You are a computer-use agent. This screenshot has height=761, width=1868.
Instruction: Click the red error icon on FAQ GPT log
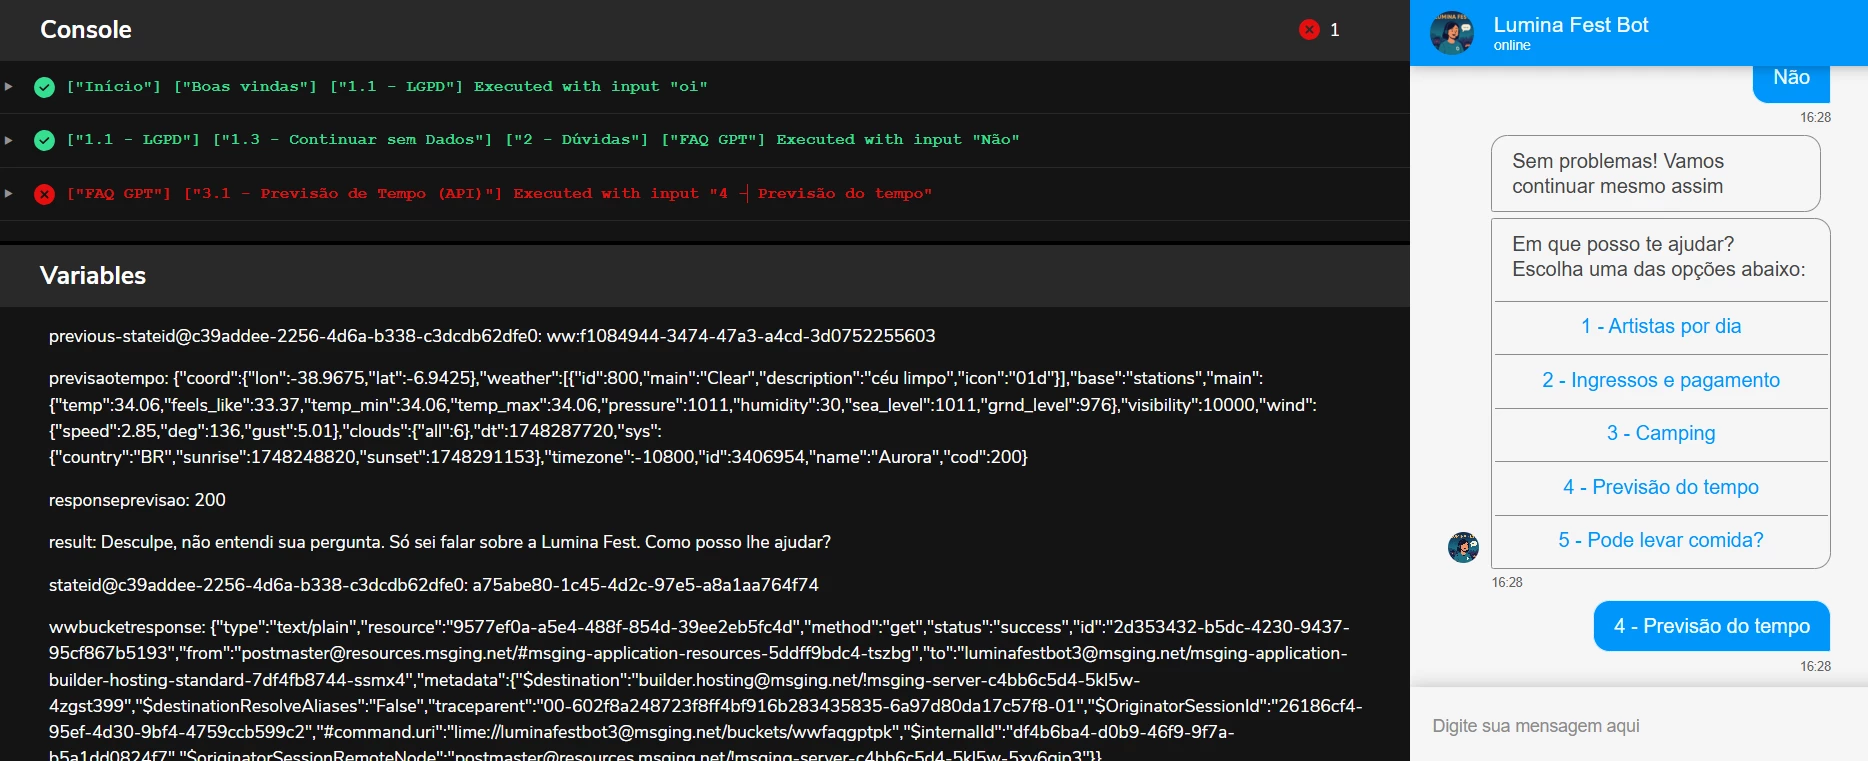[x=44, y=194]
